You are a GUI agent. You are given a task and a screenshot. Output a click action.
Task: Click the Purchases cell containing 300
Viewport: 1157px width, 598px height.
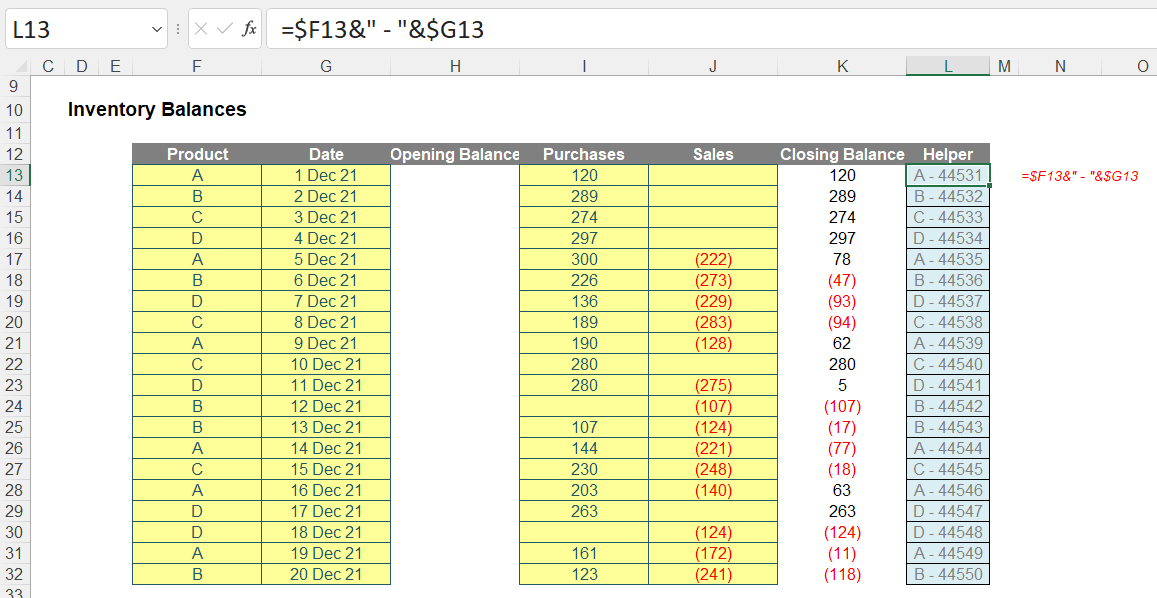click(x=584, y=259)
